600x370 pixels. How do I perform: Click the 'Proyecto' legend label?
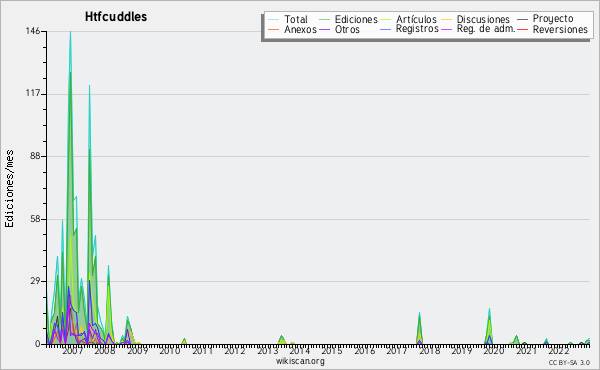pos(553,19)
